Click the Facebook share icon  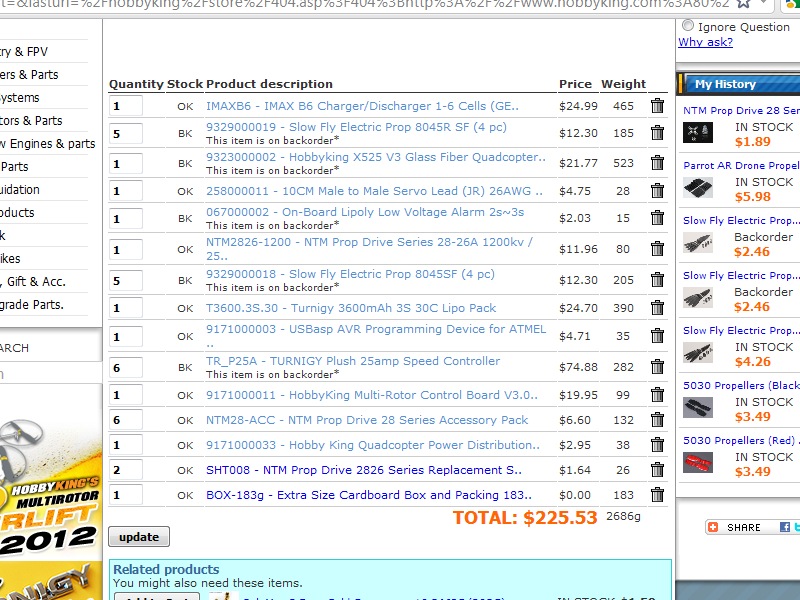[785, 527]
